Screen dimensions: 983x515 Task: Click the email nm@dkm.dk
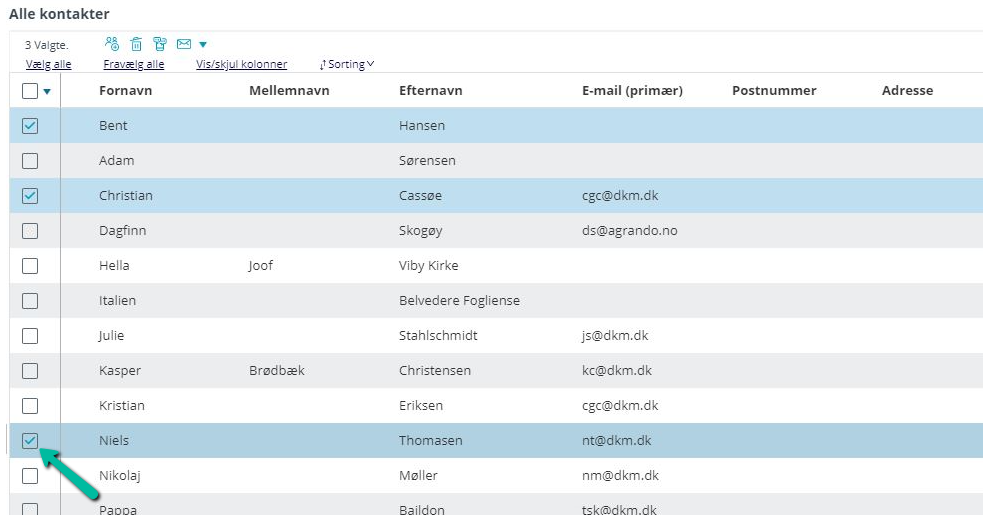620,475
